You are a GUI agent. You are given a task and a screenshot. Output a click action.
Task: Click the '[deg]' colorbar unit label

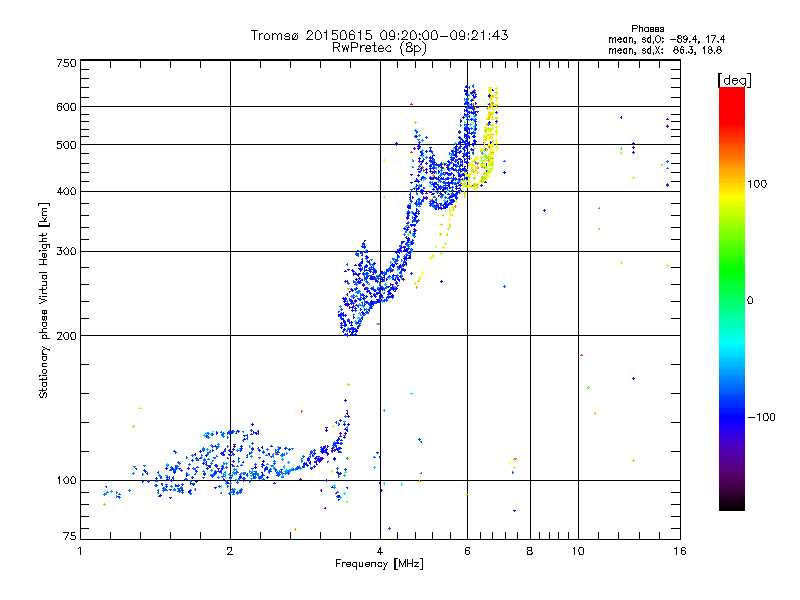[734, 80]
